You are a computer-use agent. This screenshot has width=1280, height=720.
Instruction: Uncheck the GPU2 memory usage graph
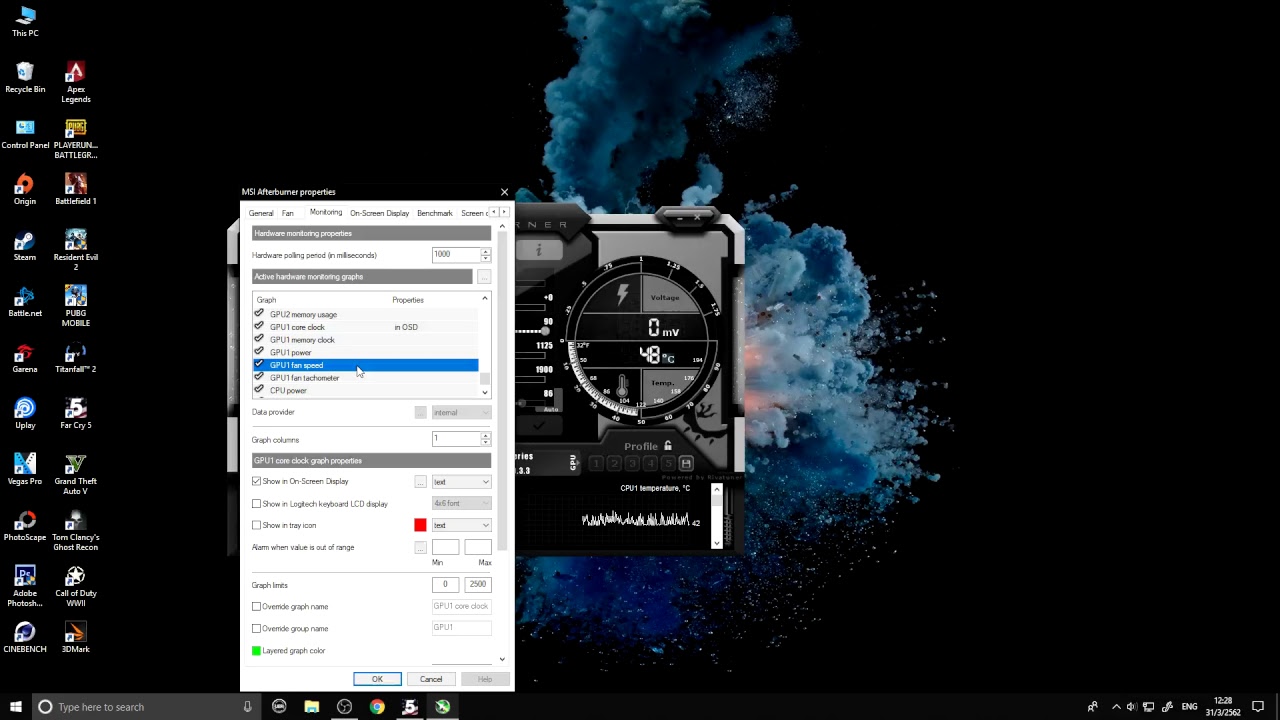[x=259, y=314]
